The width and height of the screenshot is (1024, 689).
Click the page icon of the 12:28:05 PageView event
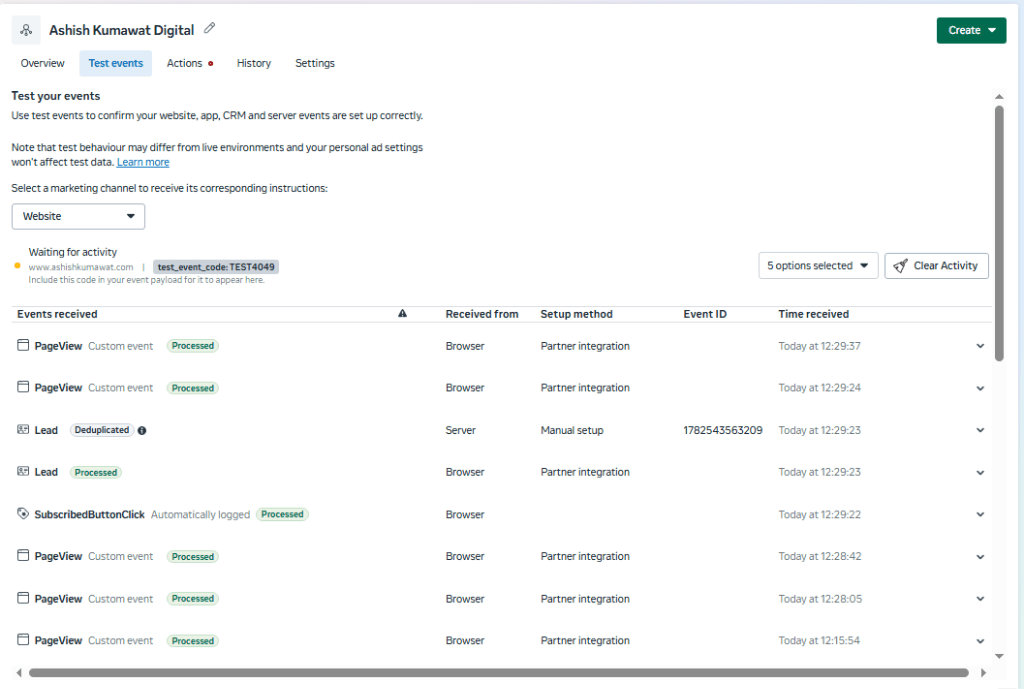(x=23, y=598)
